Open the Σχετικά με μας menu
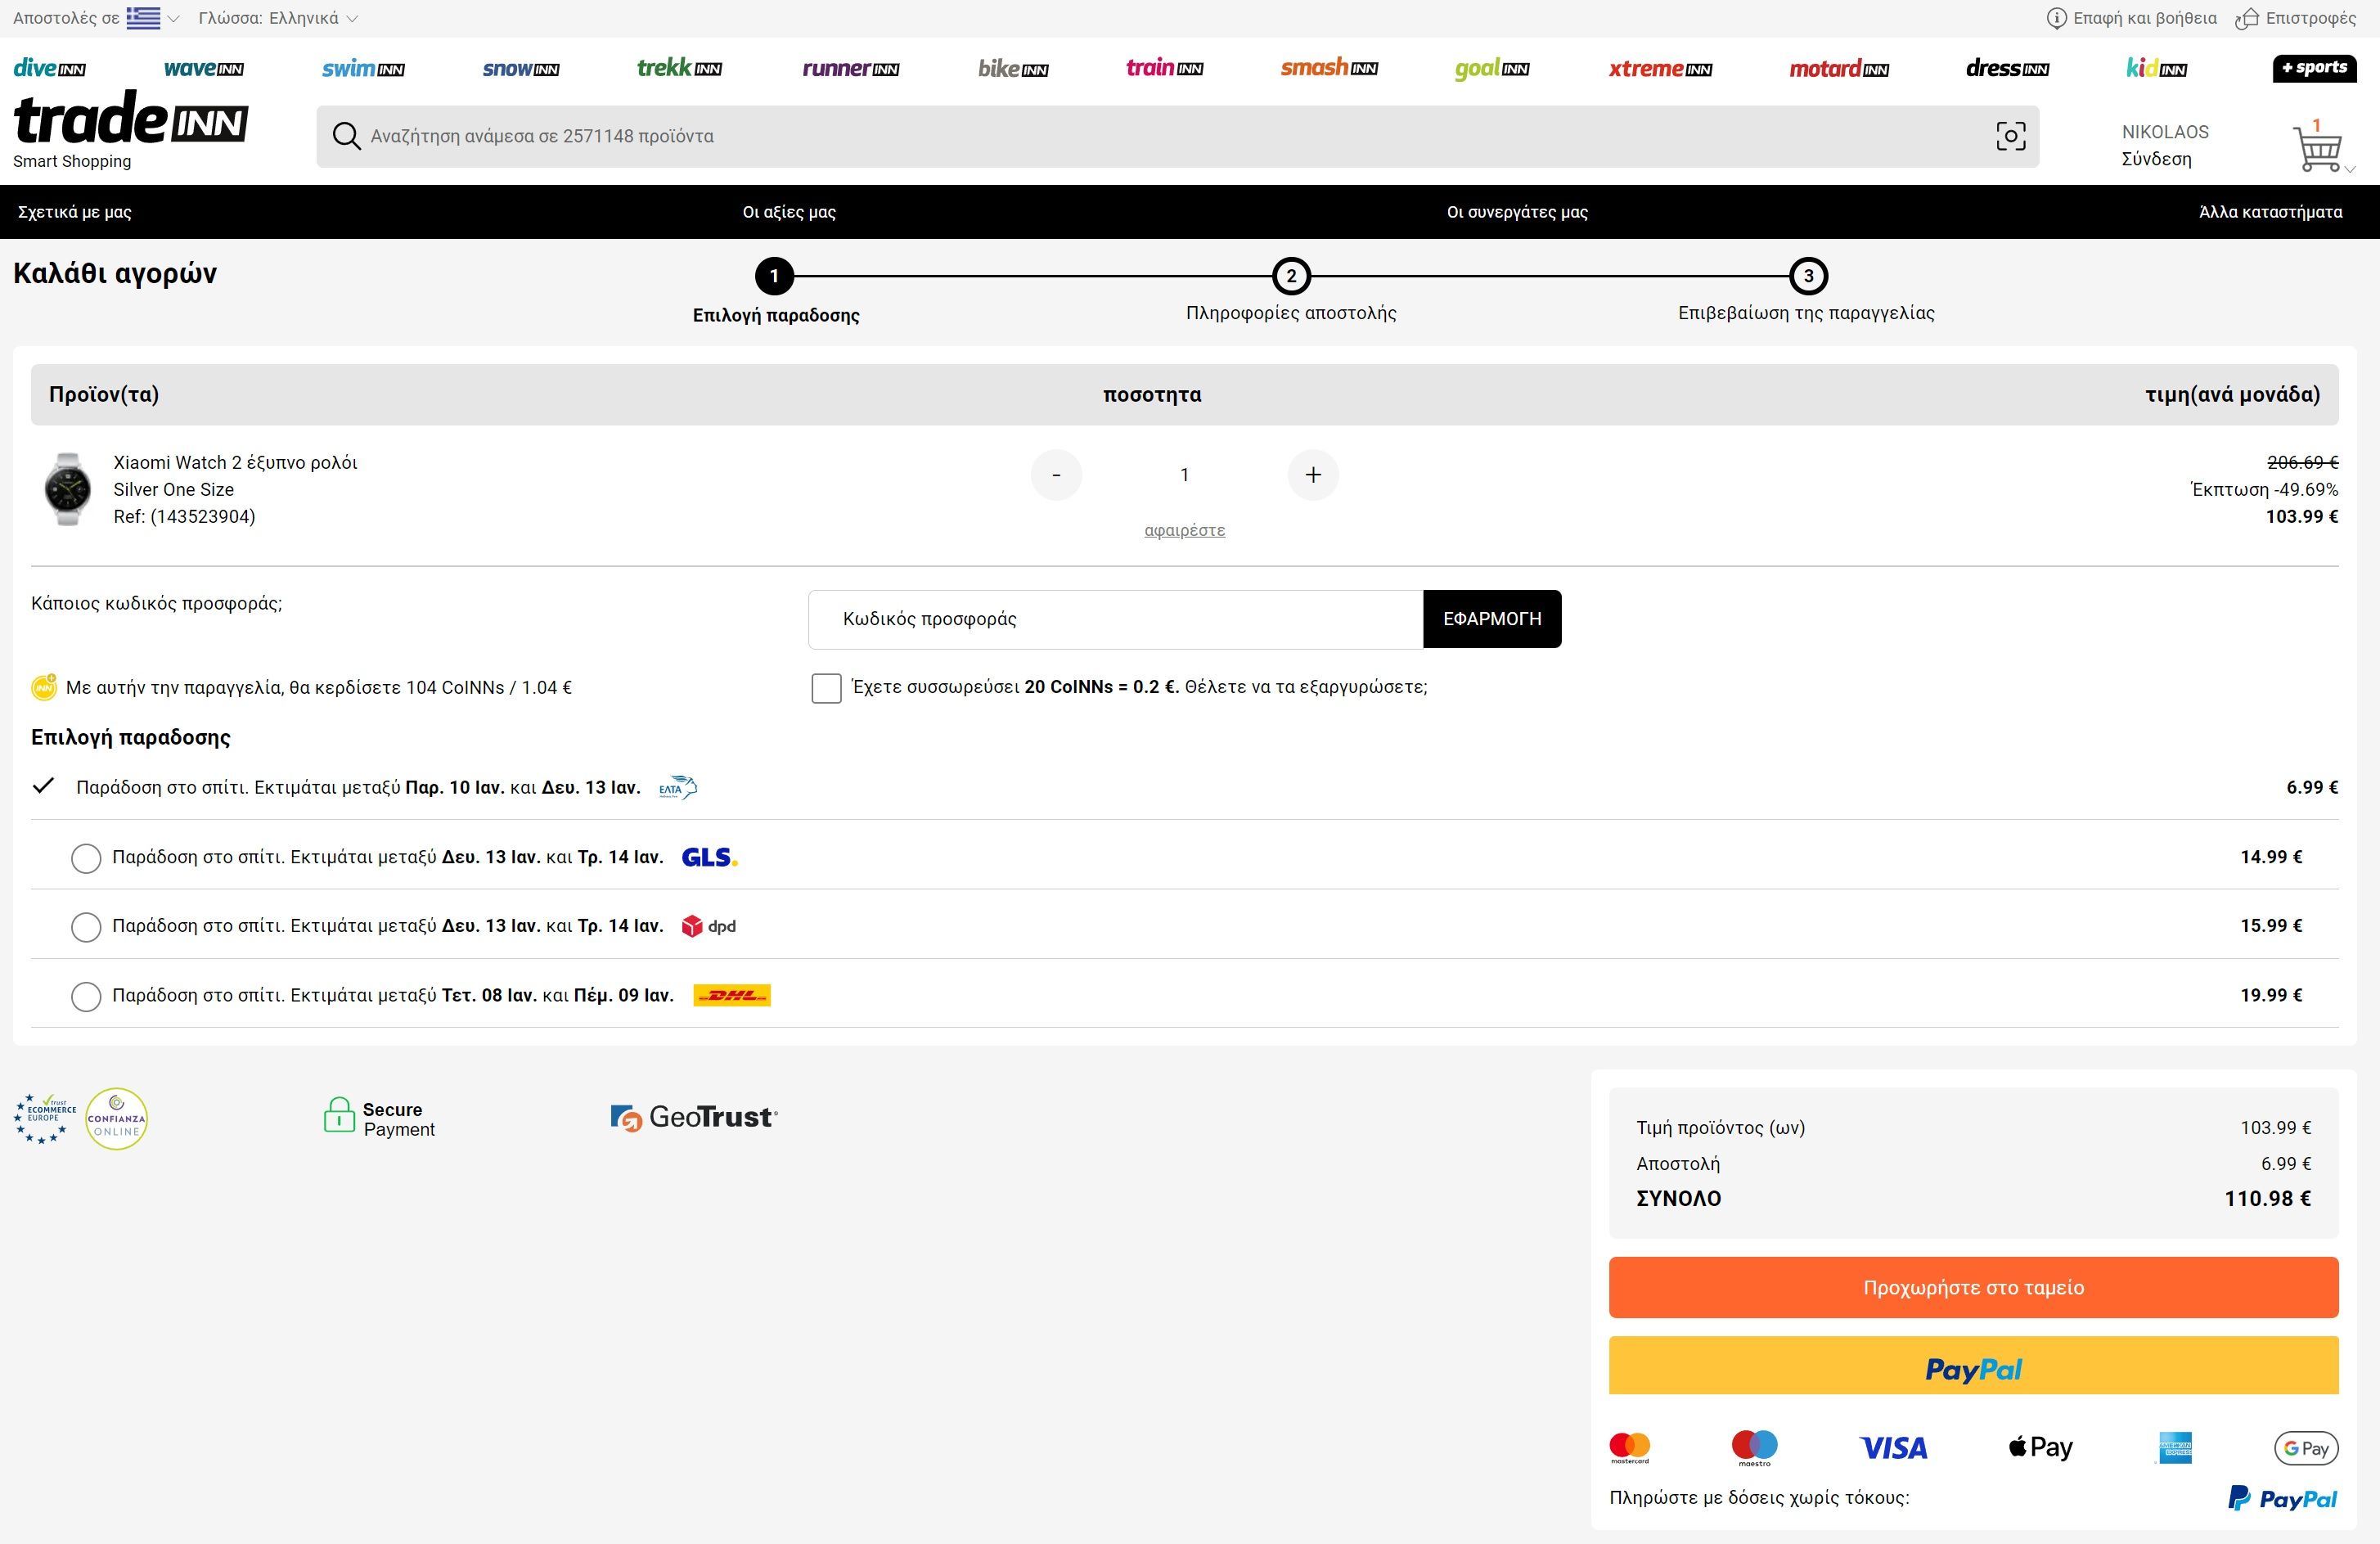The width and height of the screenshot is (2380, 1544). [75, 212]
